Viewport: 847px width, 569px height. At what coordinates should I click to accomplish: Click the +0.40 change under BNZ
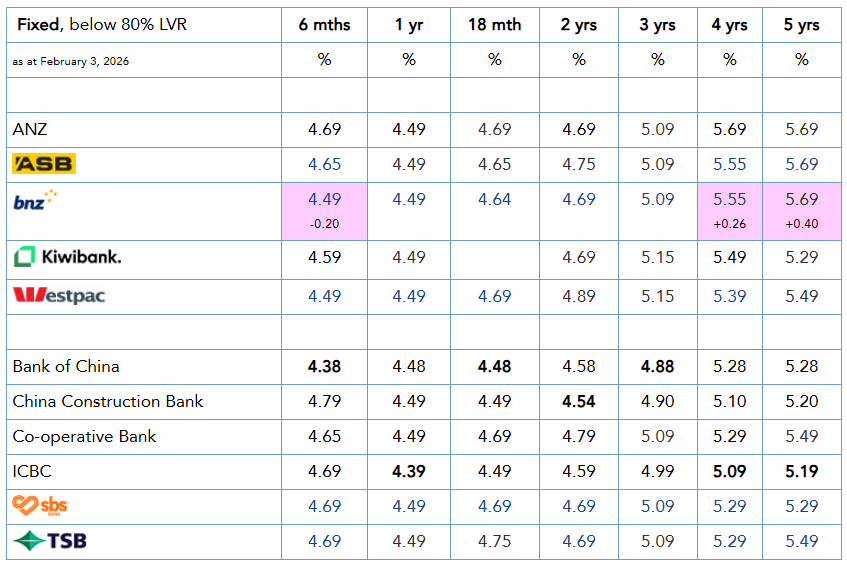tap(802, 224)
